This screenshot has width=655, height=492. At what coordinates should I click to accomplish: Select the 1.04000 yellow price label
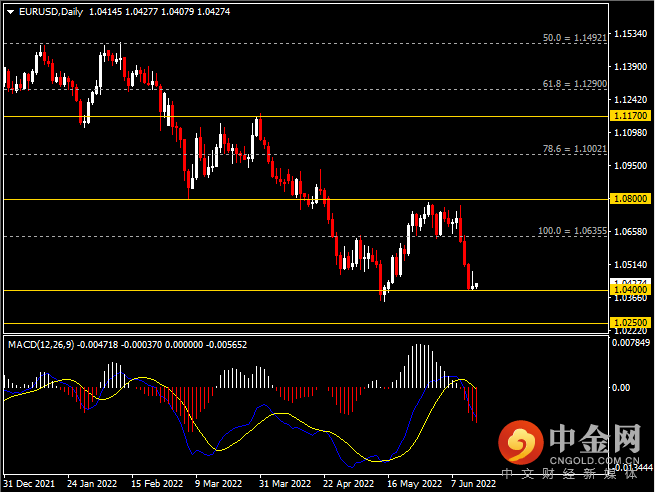[x=630, y=290]
